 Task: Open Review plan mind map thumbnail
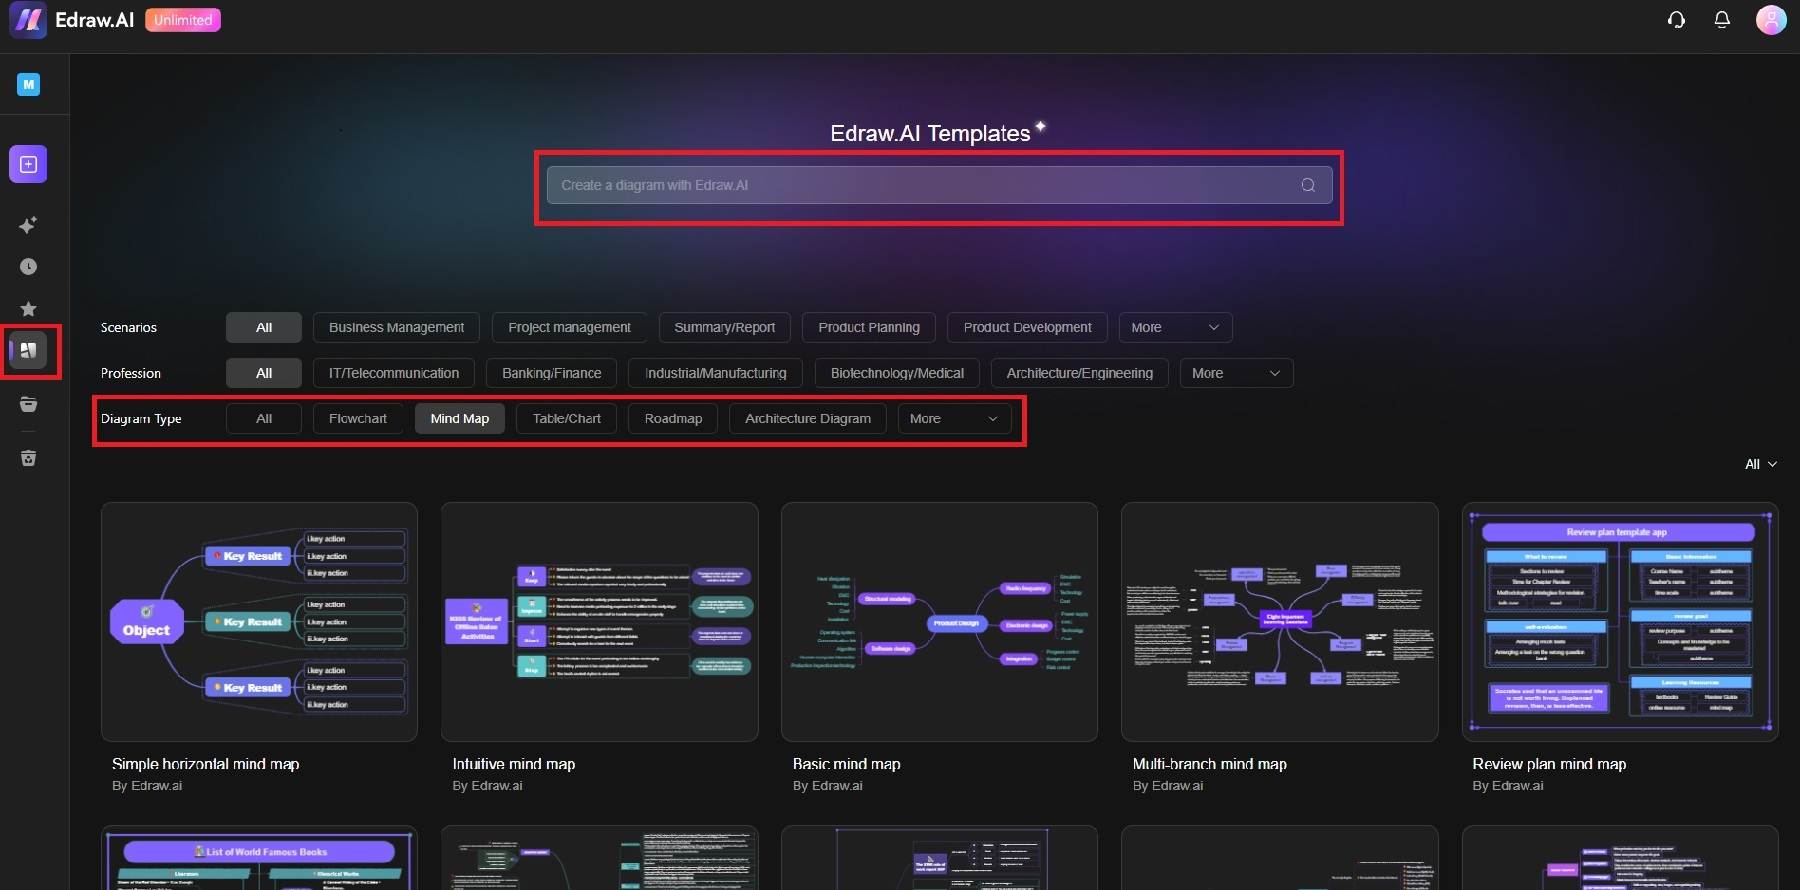[1620, 622]
